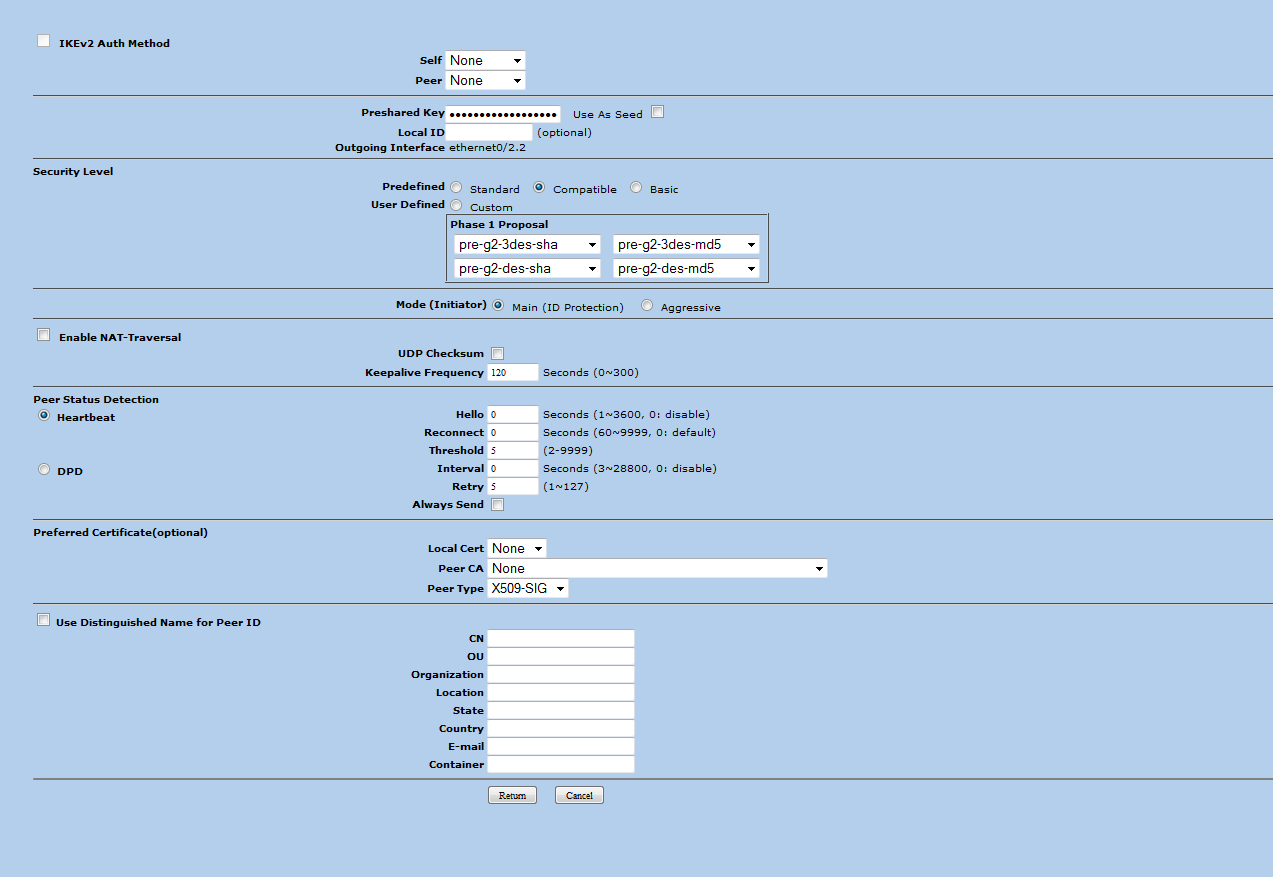Click the ethernet0/2.2 outgoing interface text
This screenshot has width=1273, height=877.
(x=487, y=148)
